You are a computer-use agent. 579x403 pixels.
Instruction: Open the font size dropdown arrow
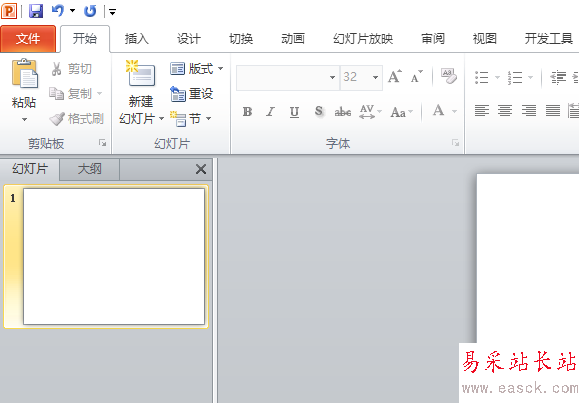[376, 78]
